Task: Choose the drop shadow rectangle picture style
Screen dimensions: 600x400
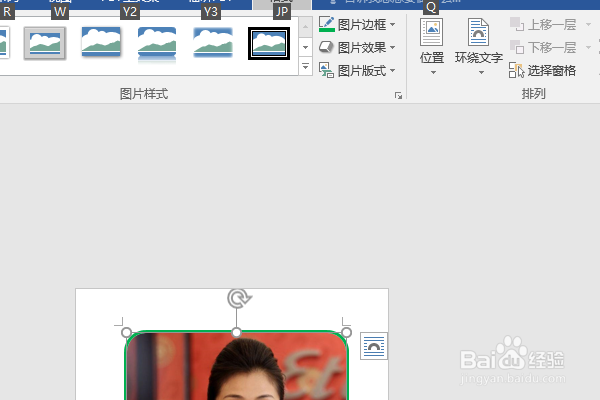Action: pyautogui.click(x=101, y=42)
